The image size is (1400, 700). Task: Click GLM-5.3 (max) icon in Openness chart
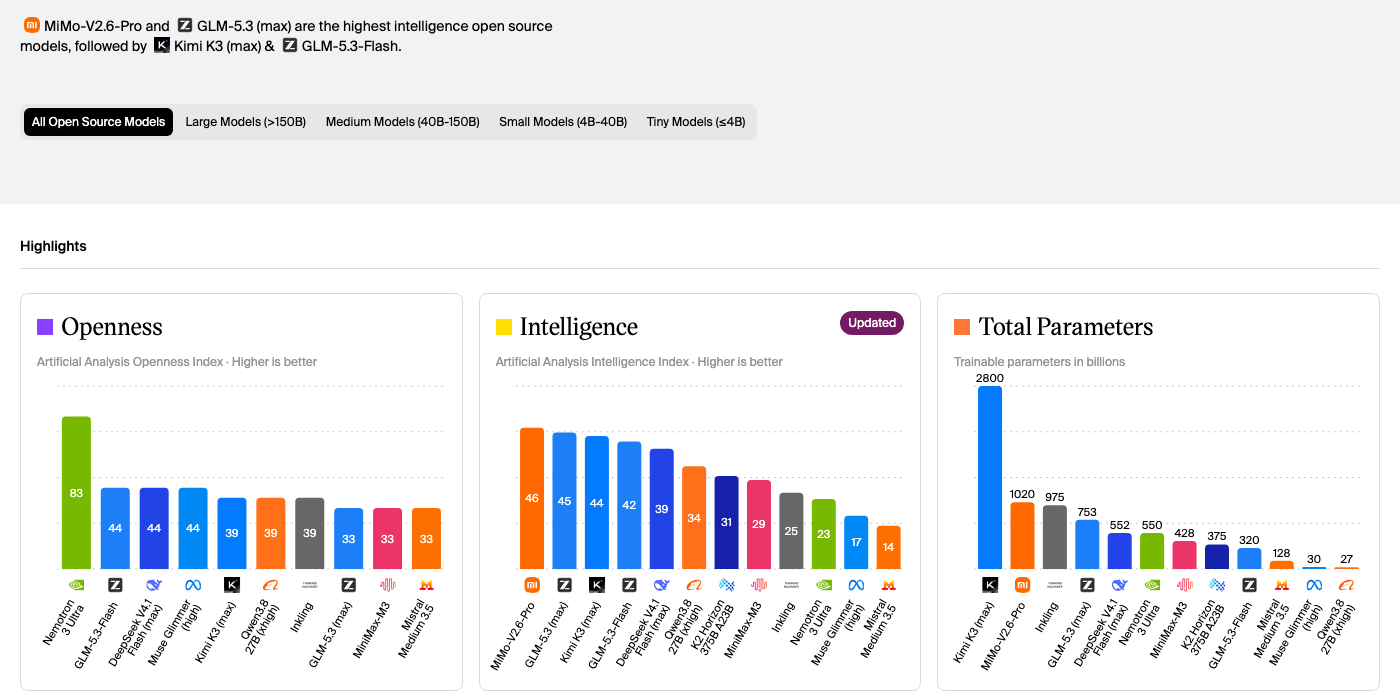click(x=349, y=585)
